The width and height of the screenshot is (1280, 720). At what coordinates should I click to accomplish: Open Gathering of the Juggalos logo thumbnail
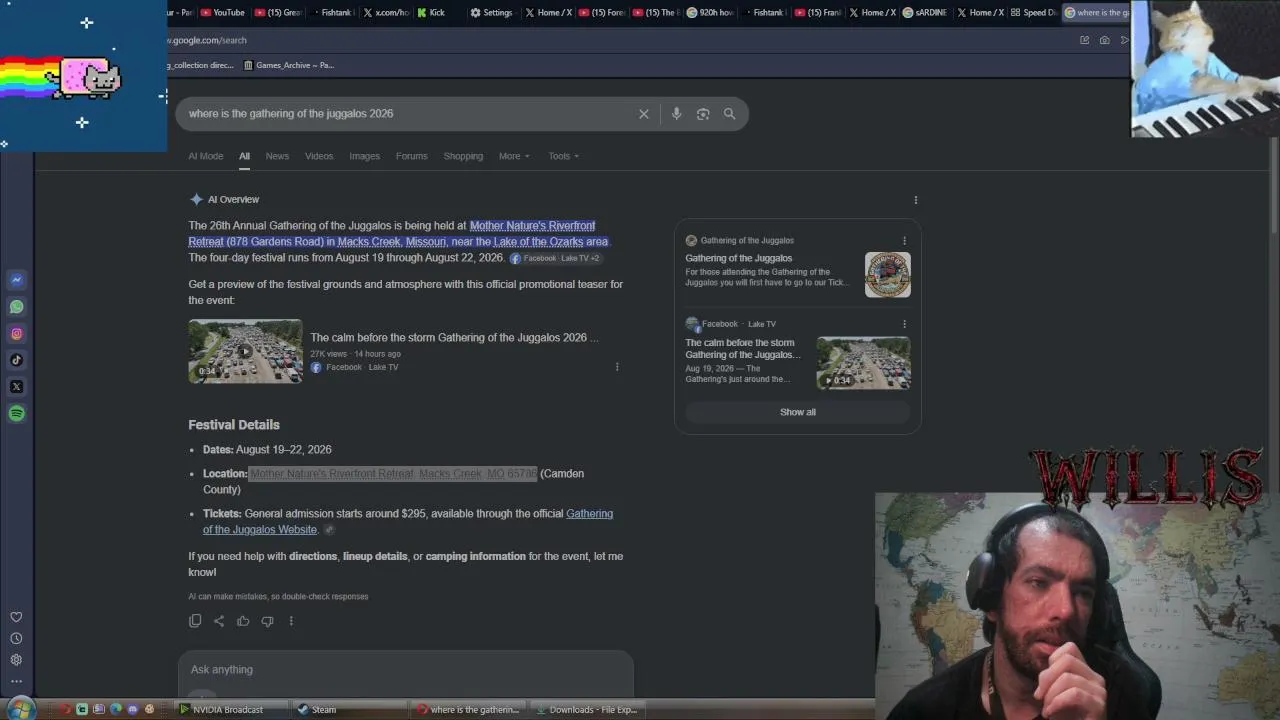point(888,274)
